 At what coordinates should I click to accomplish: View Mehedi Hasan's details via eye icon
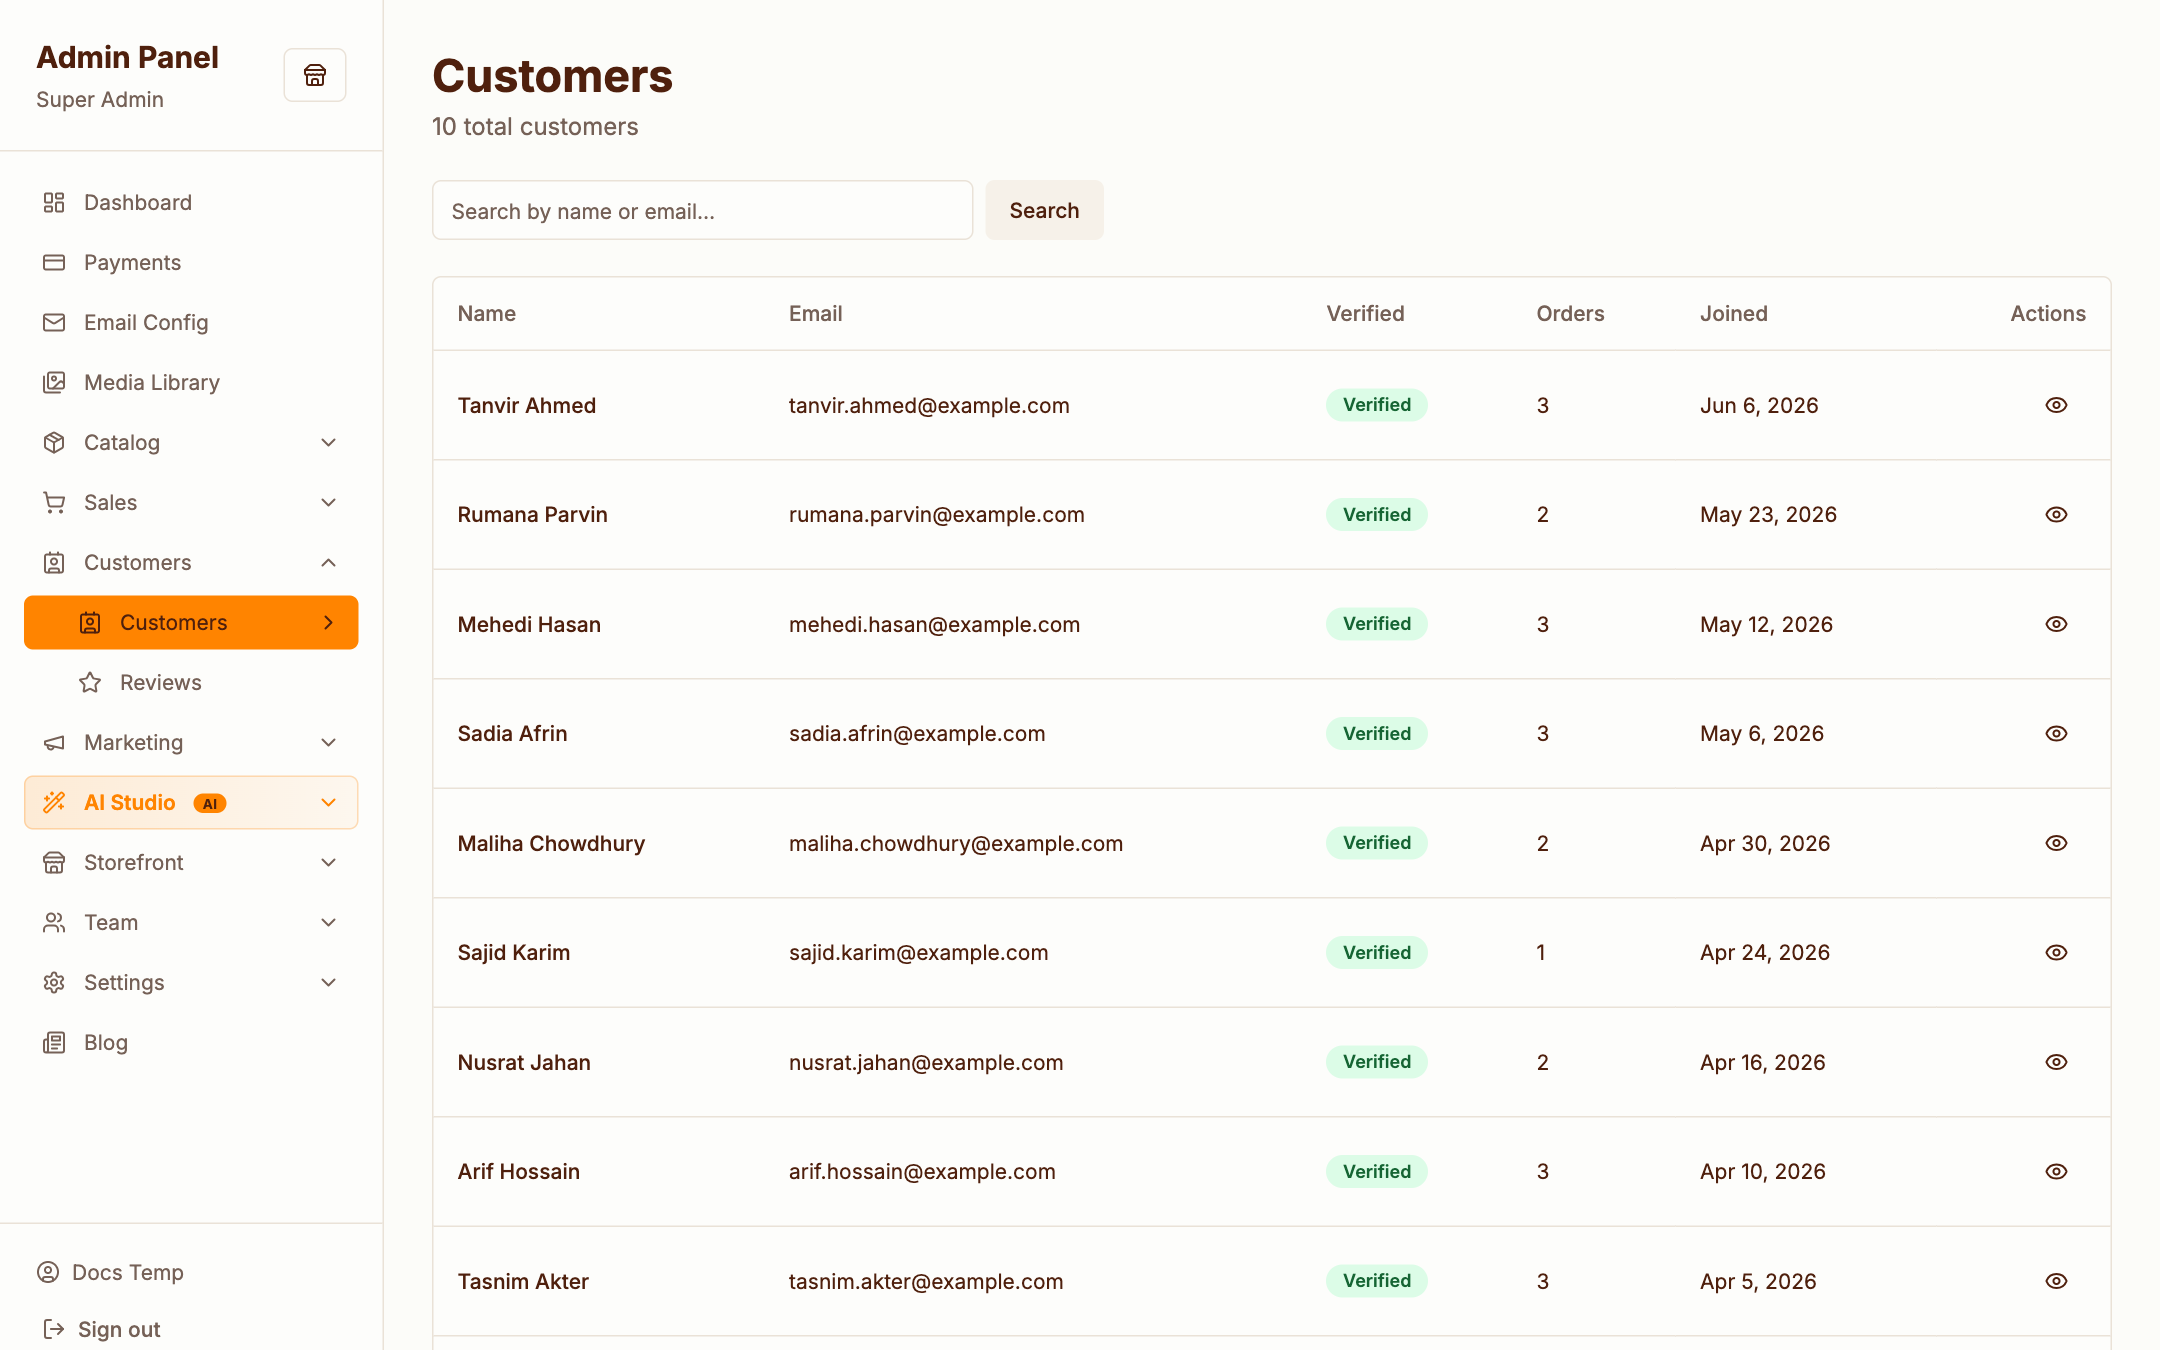(x=2056, y=624)
